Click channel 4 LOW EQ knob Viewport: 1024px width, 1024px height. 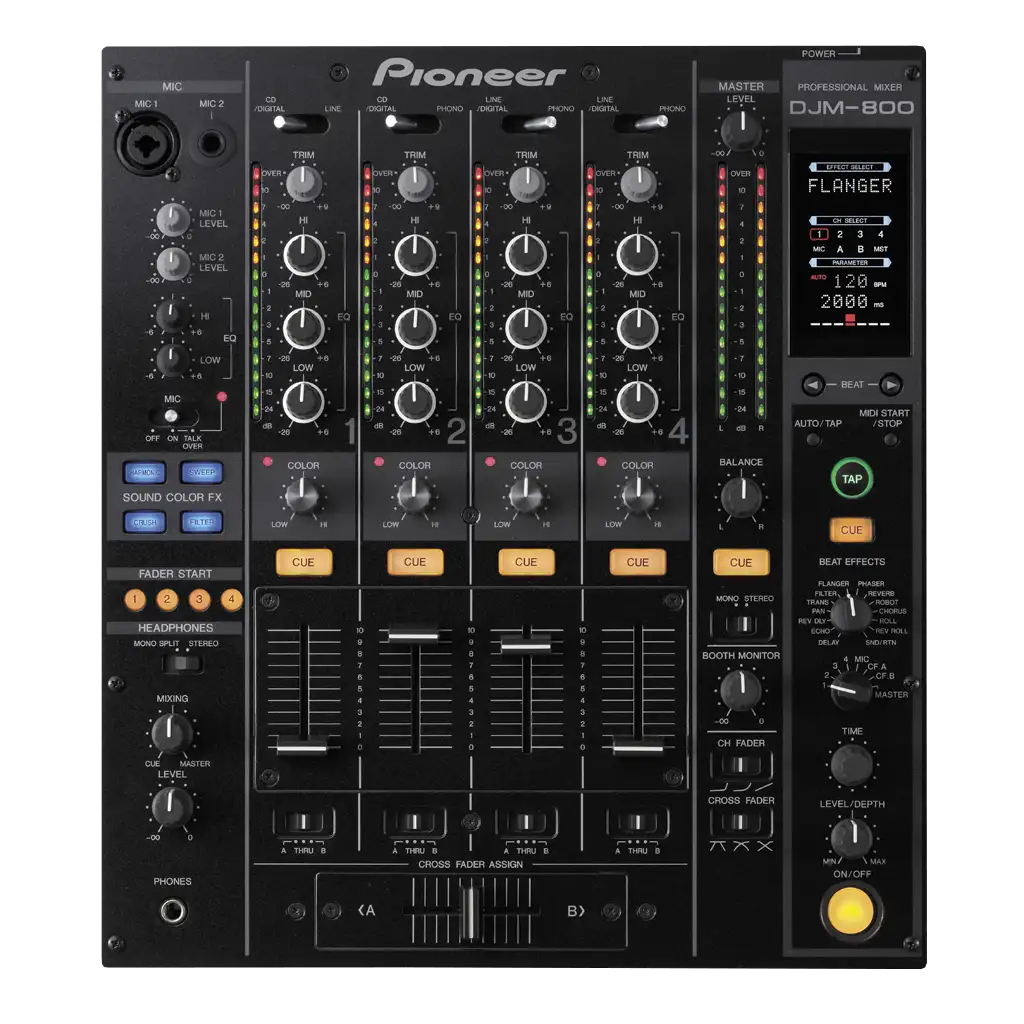[x=637, y=402]
